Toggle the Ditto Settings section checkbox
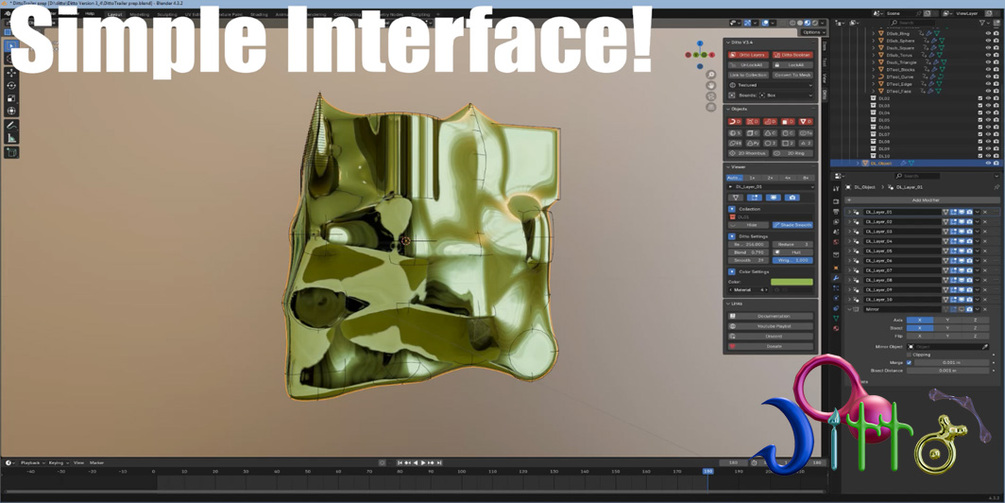This screenshot has width=1005, height=503. (732, 236)
